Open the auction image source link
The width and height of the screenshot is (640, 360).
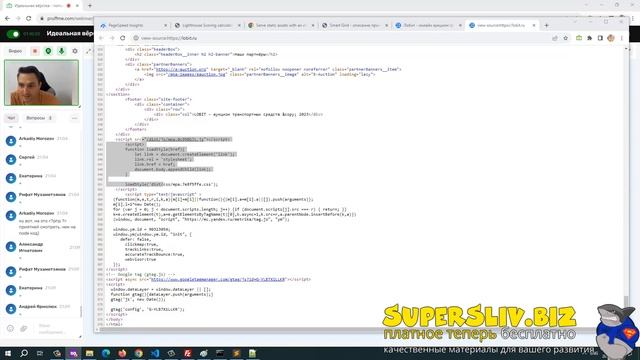[x=196, y=75]
